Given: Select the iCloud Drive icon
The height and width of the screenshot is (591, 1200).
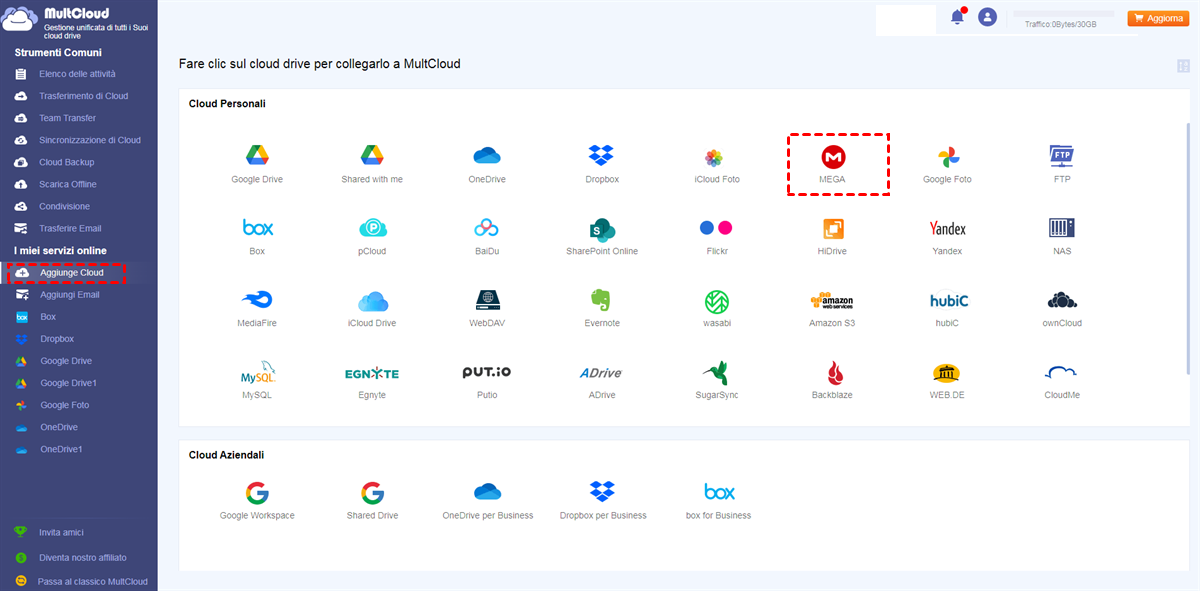Looking at the screenshot, I should coord(372,301).
